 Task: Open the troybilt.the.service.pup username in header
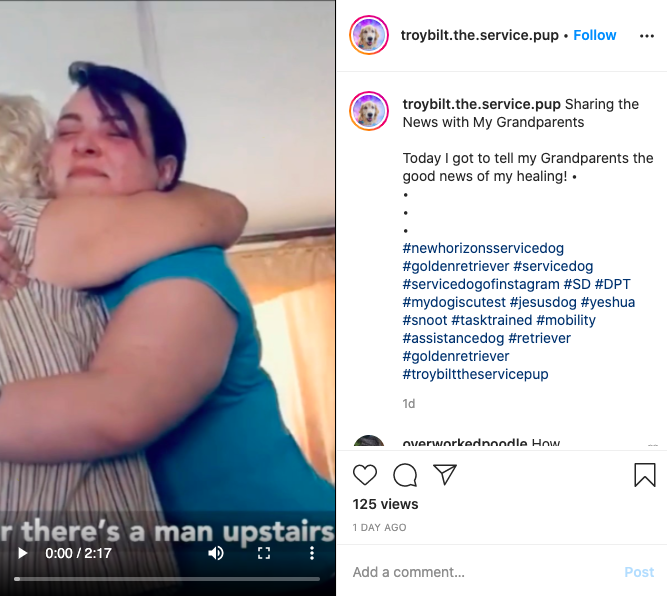click(480, 35)
